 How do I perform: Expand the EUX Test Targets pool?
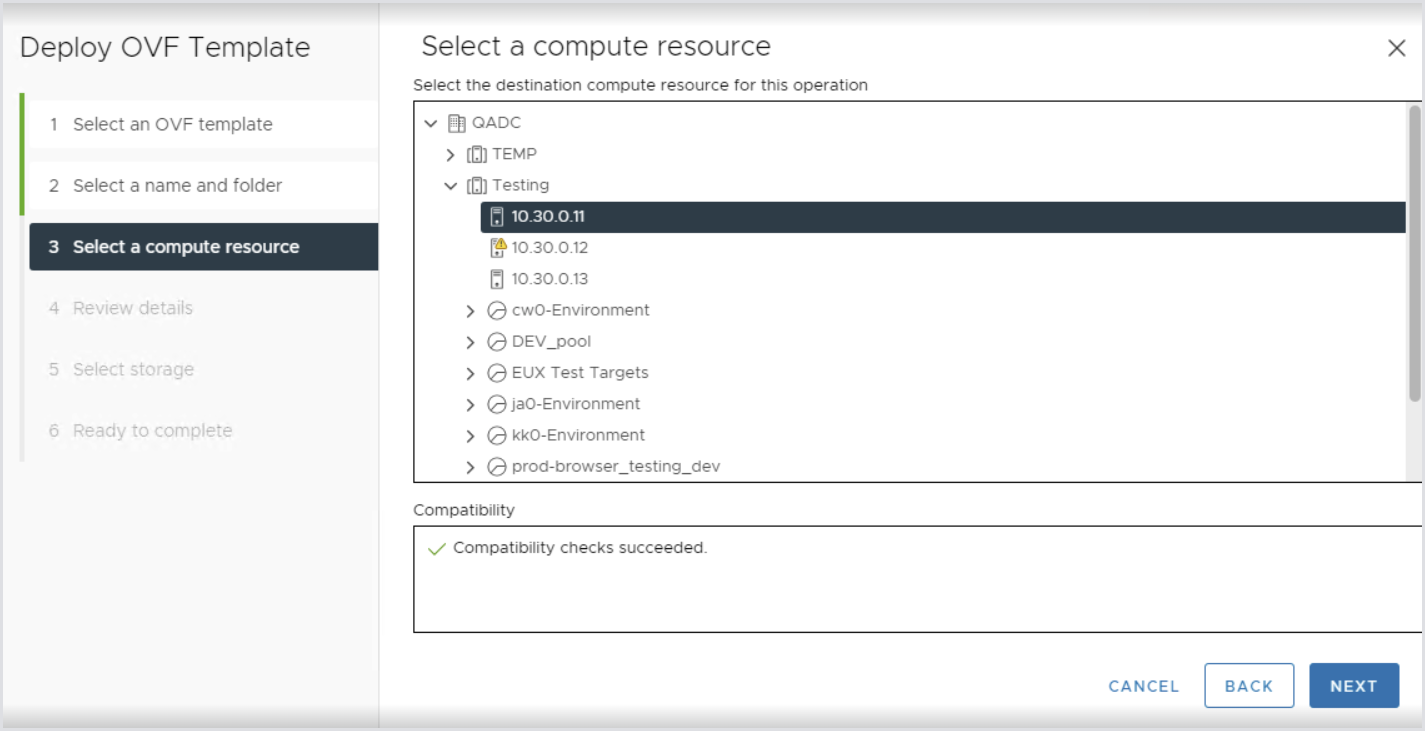[470, 373]
